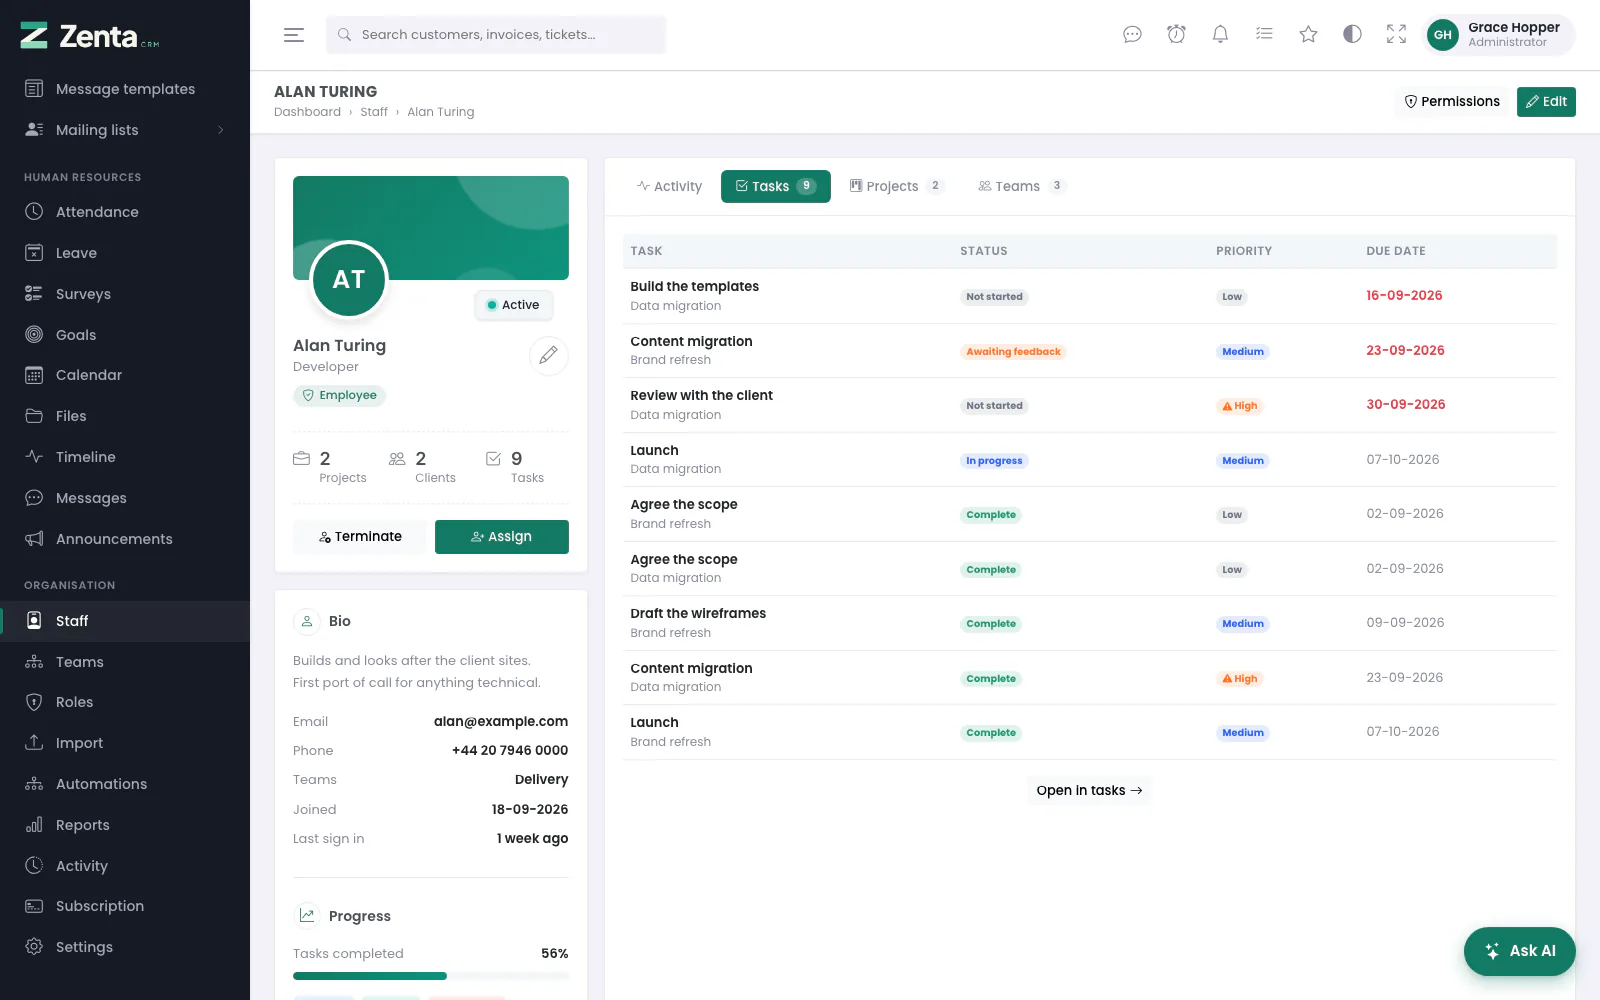The image size is (1600, 1000).
Task: Sort by the Due Date column header
Action: pyautogui.click(x=1396, y=251)
